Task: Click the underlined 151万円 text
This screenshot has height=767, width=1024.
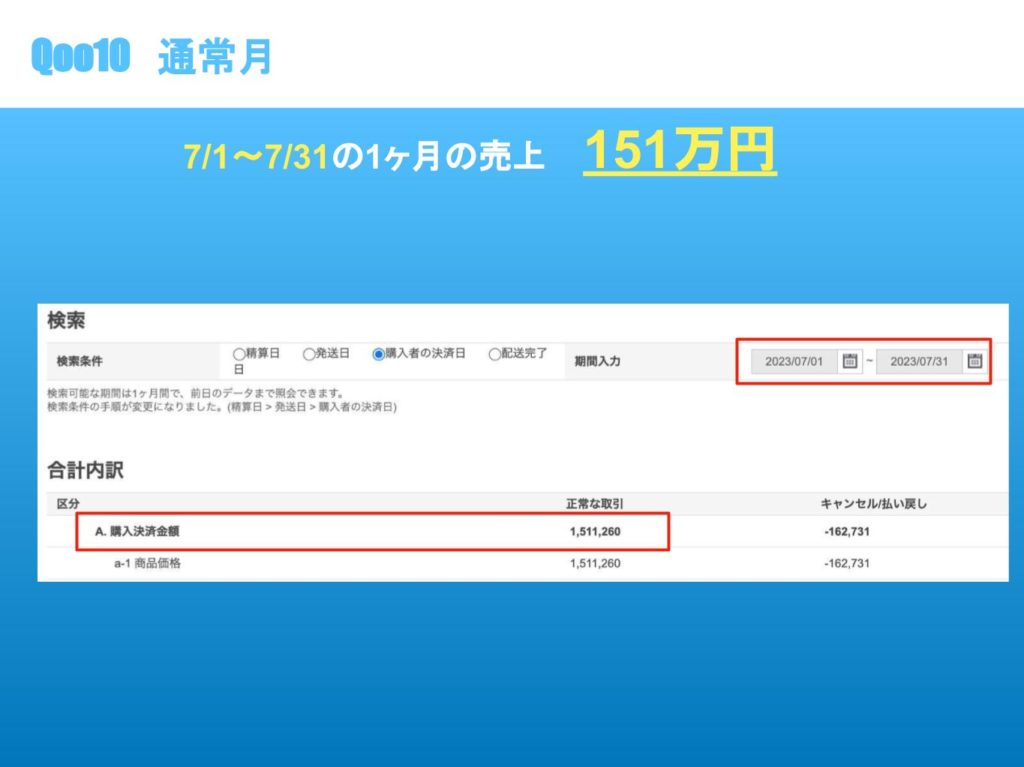Action: [679, 152]
